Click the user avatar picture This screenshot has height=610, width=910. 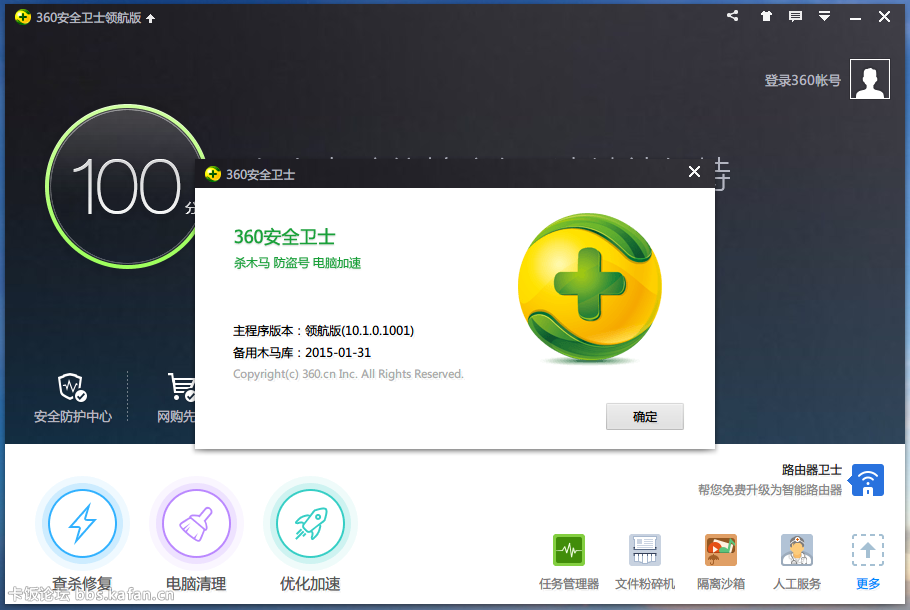point(869,79)
